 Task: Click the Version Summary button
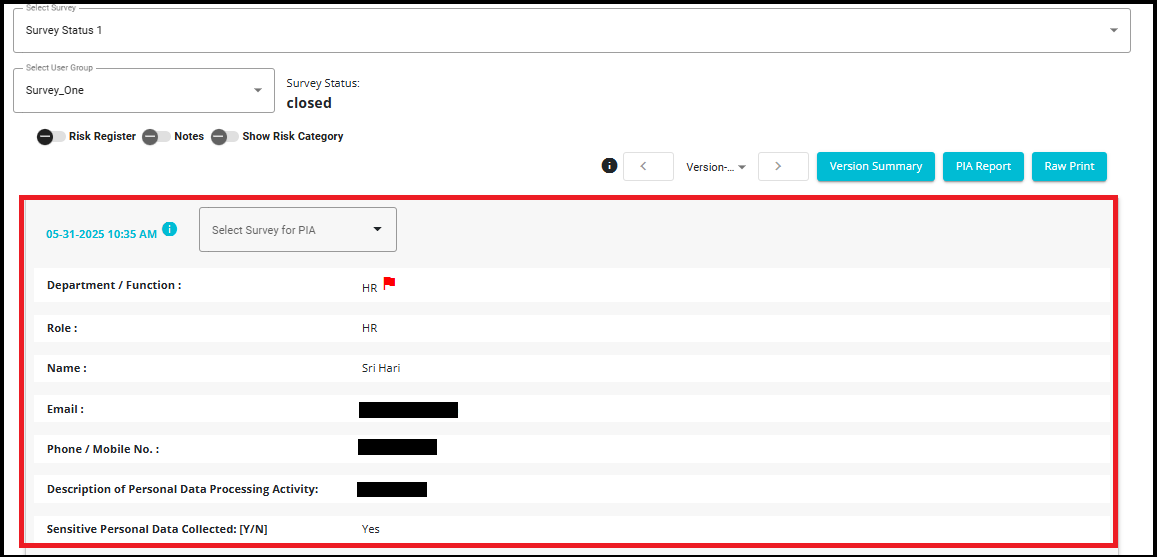875,167
